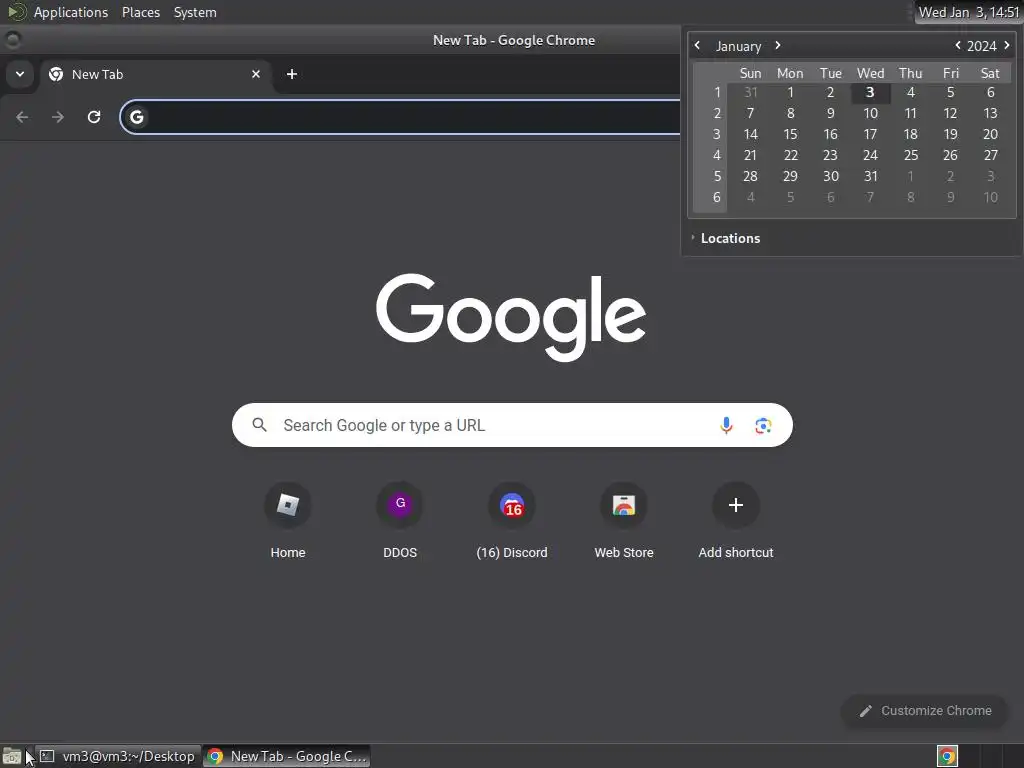Open a new tab with the plus icon
Screen dimensions: 1024x768
tap(292, 74)
